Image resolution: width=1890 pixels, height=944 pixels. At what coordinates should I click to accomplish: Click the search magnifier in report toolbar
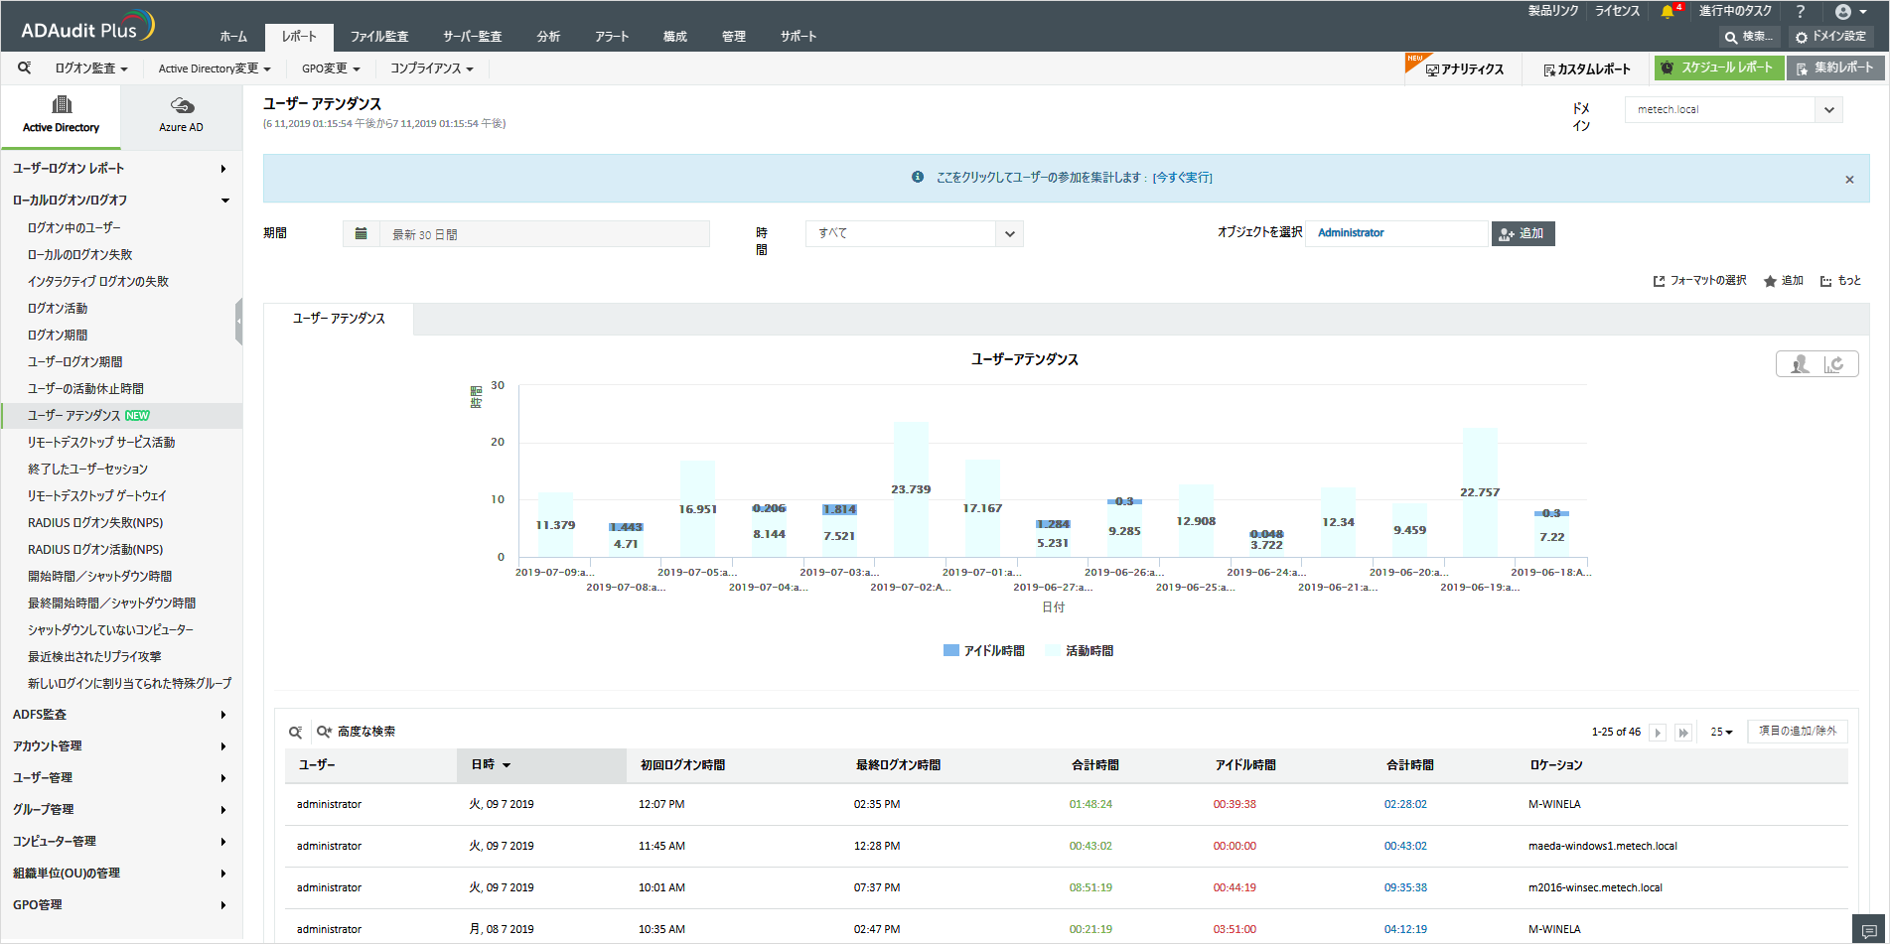(24, 68)
